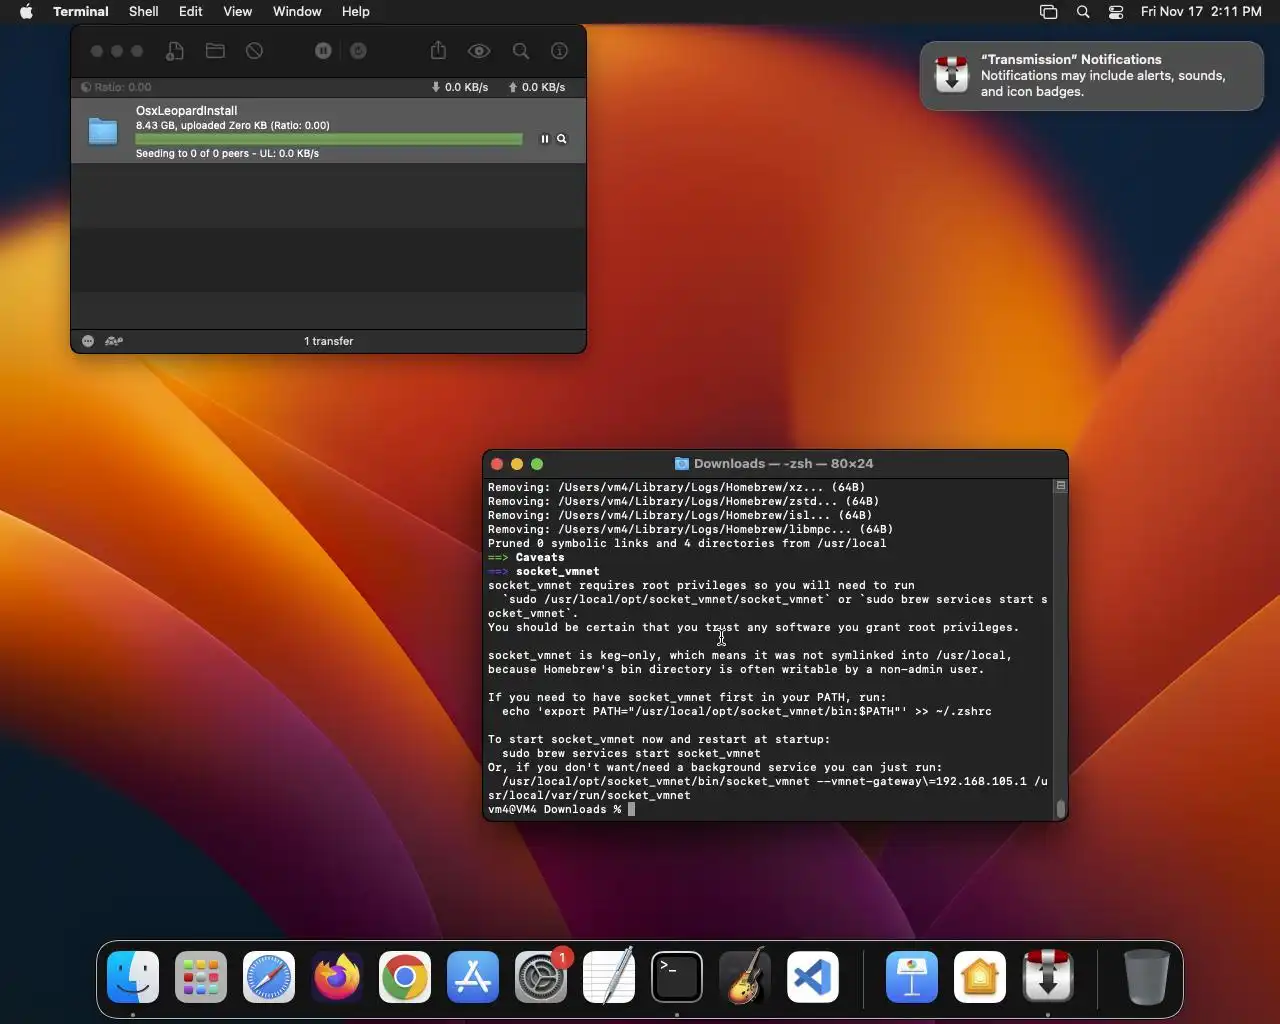Click Create Torrent File icon in Transmission toolbar
1280x1024 pixels.
[175, 51]
